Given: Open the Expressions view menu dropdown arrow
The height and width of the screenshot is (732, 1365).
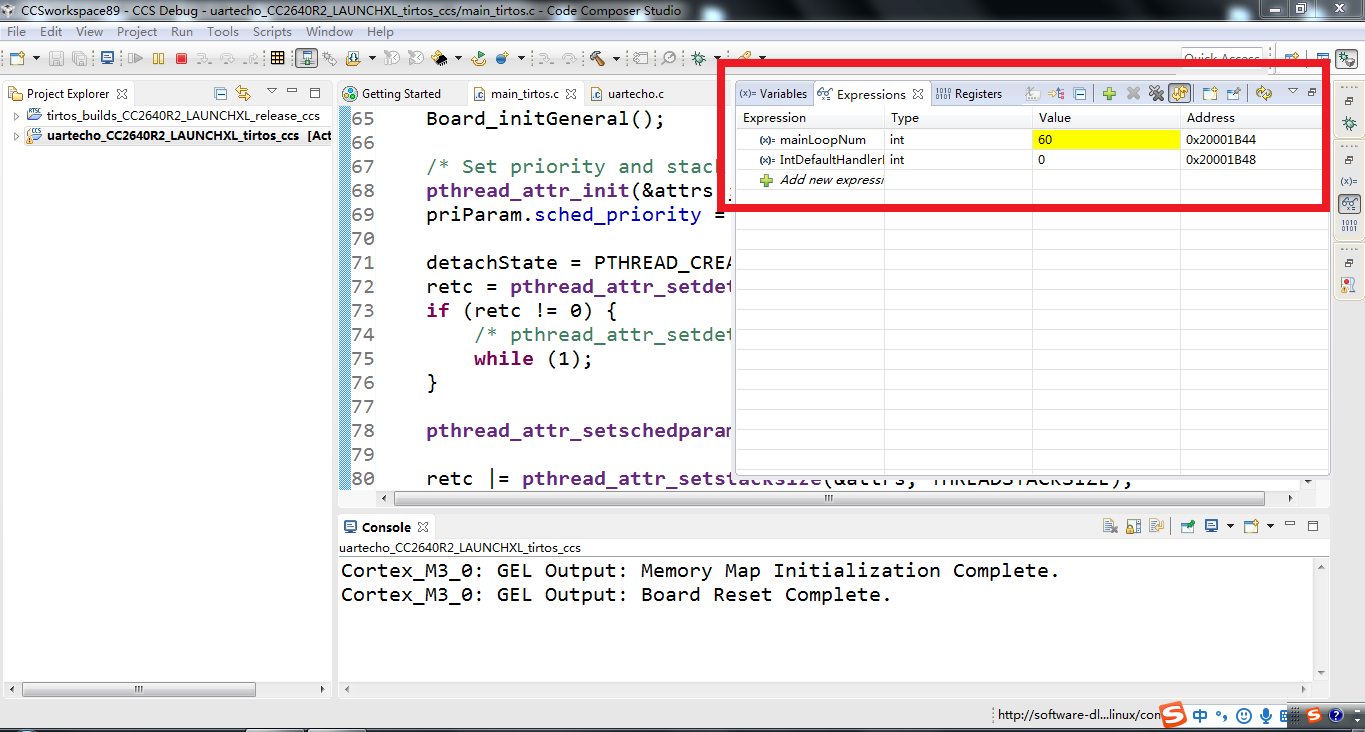Looking at the screenshot, I should tap(1292, 92).
